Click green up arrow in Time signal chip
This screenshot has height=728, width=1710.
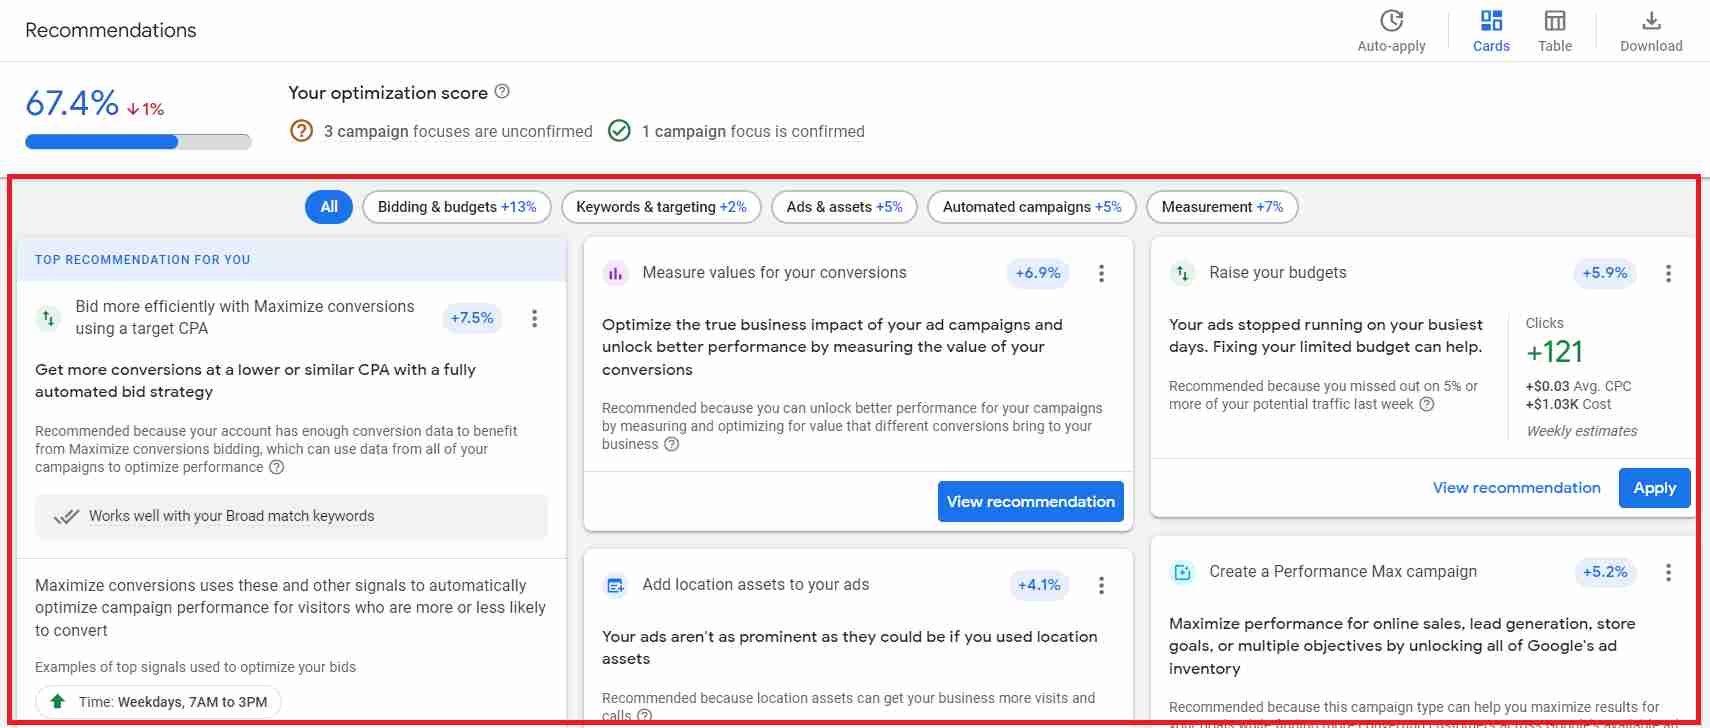coord(58,702)
